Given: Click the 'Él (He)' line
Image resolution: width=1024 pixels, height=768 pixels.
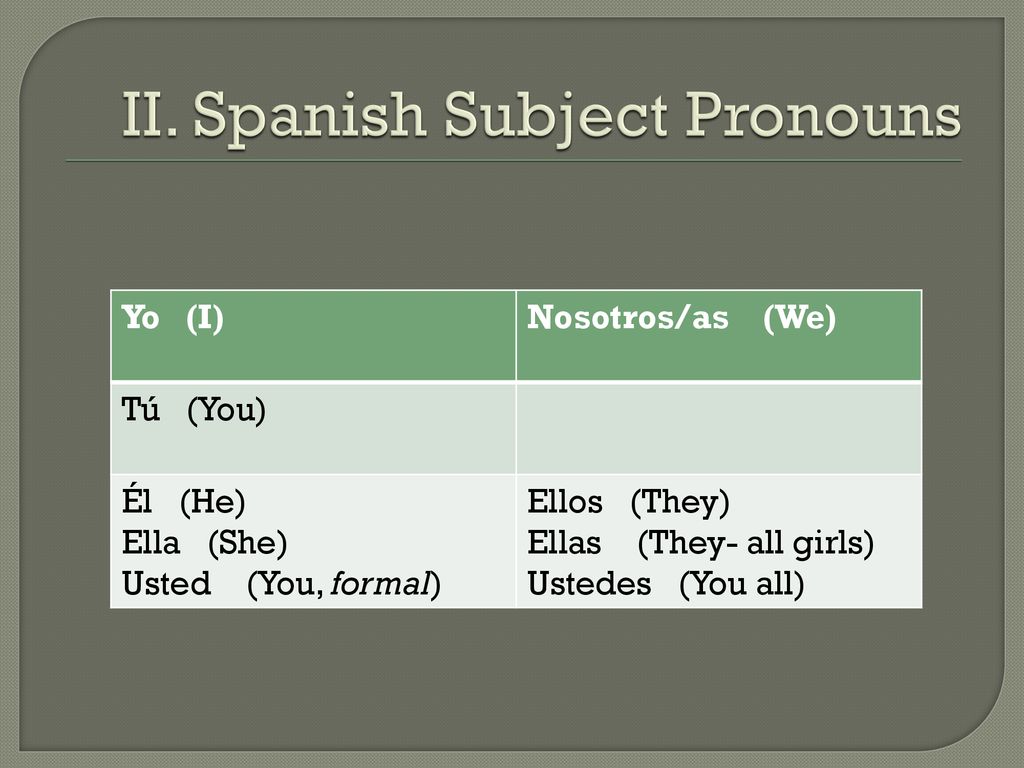Looking at the screenshot, I should pos(184,502).
